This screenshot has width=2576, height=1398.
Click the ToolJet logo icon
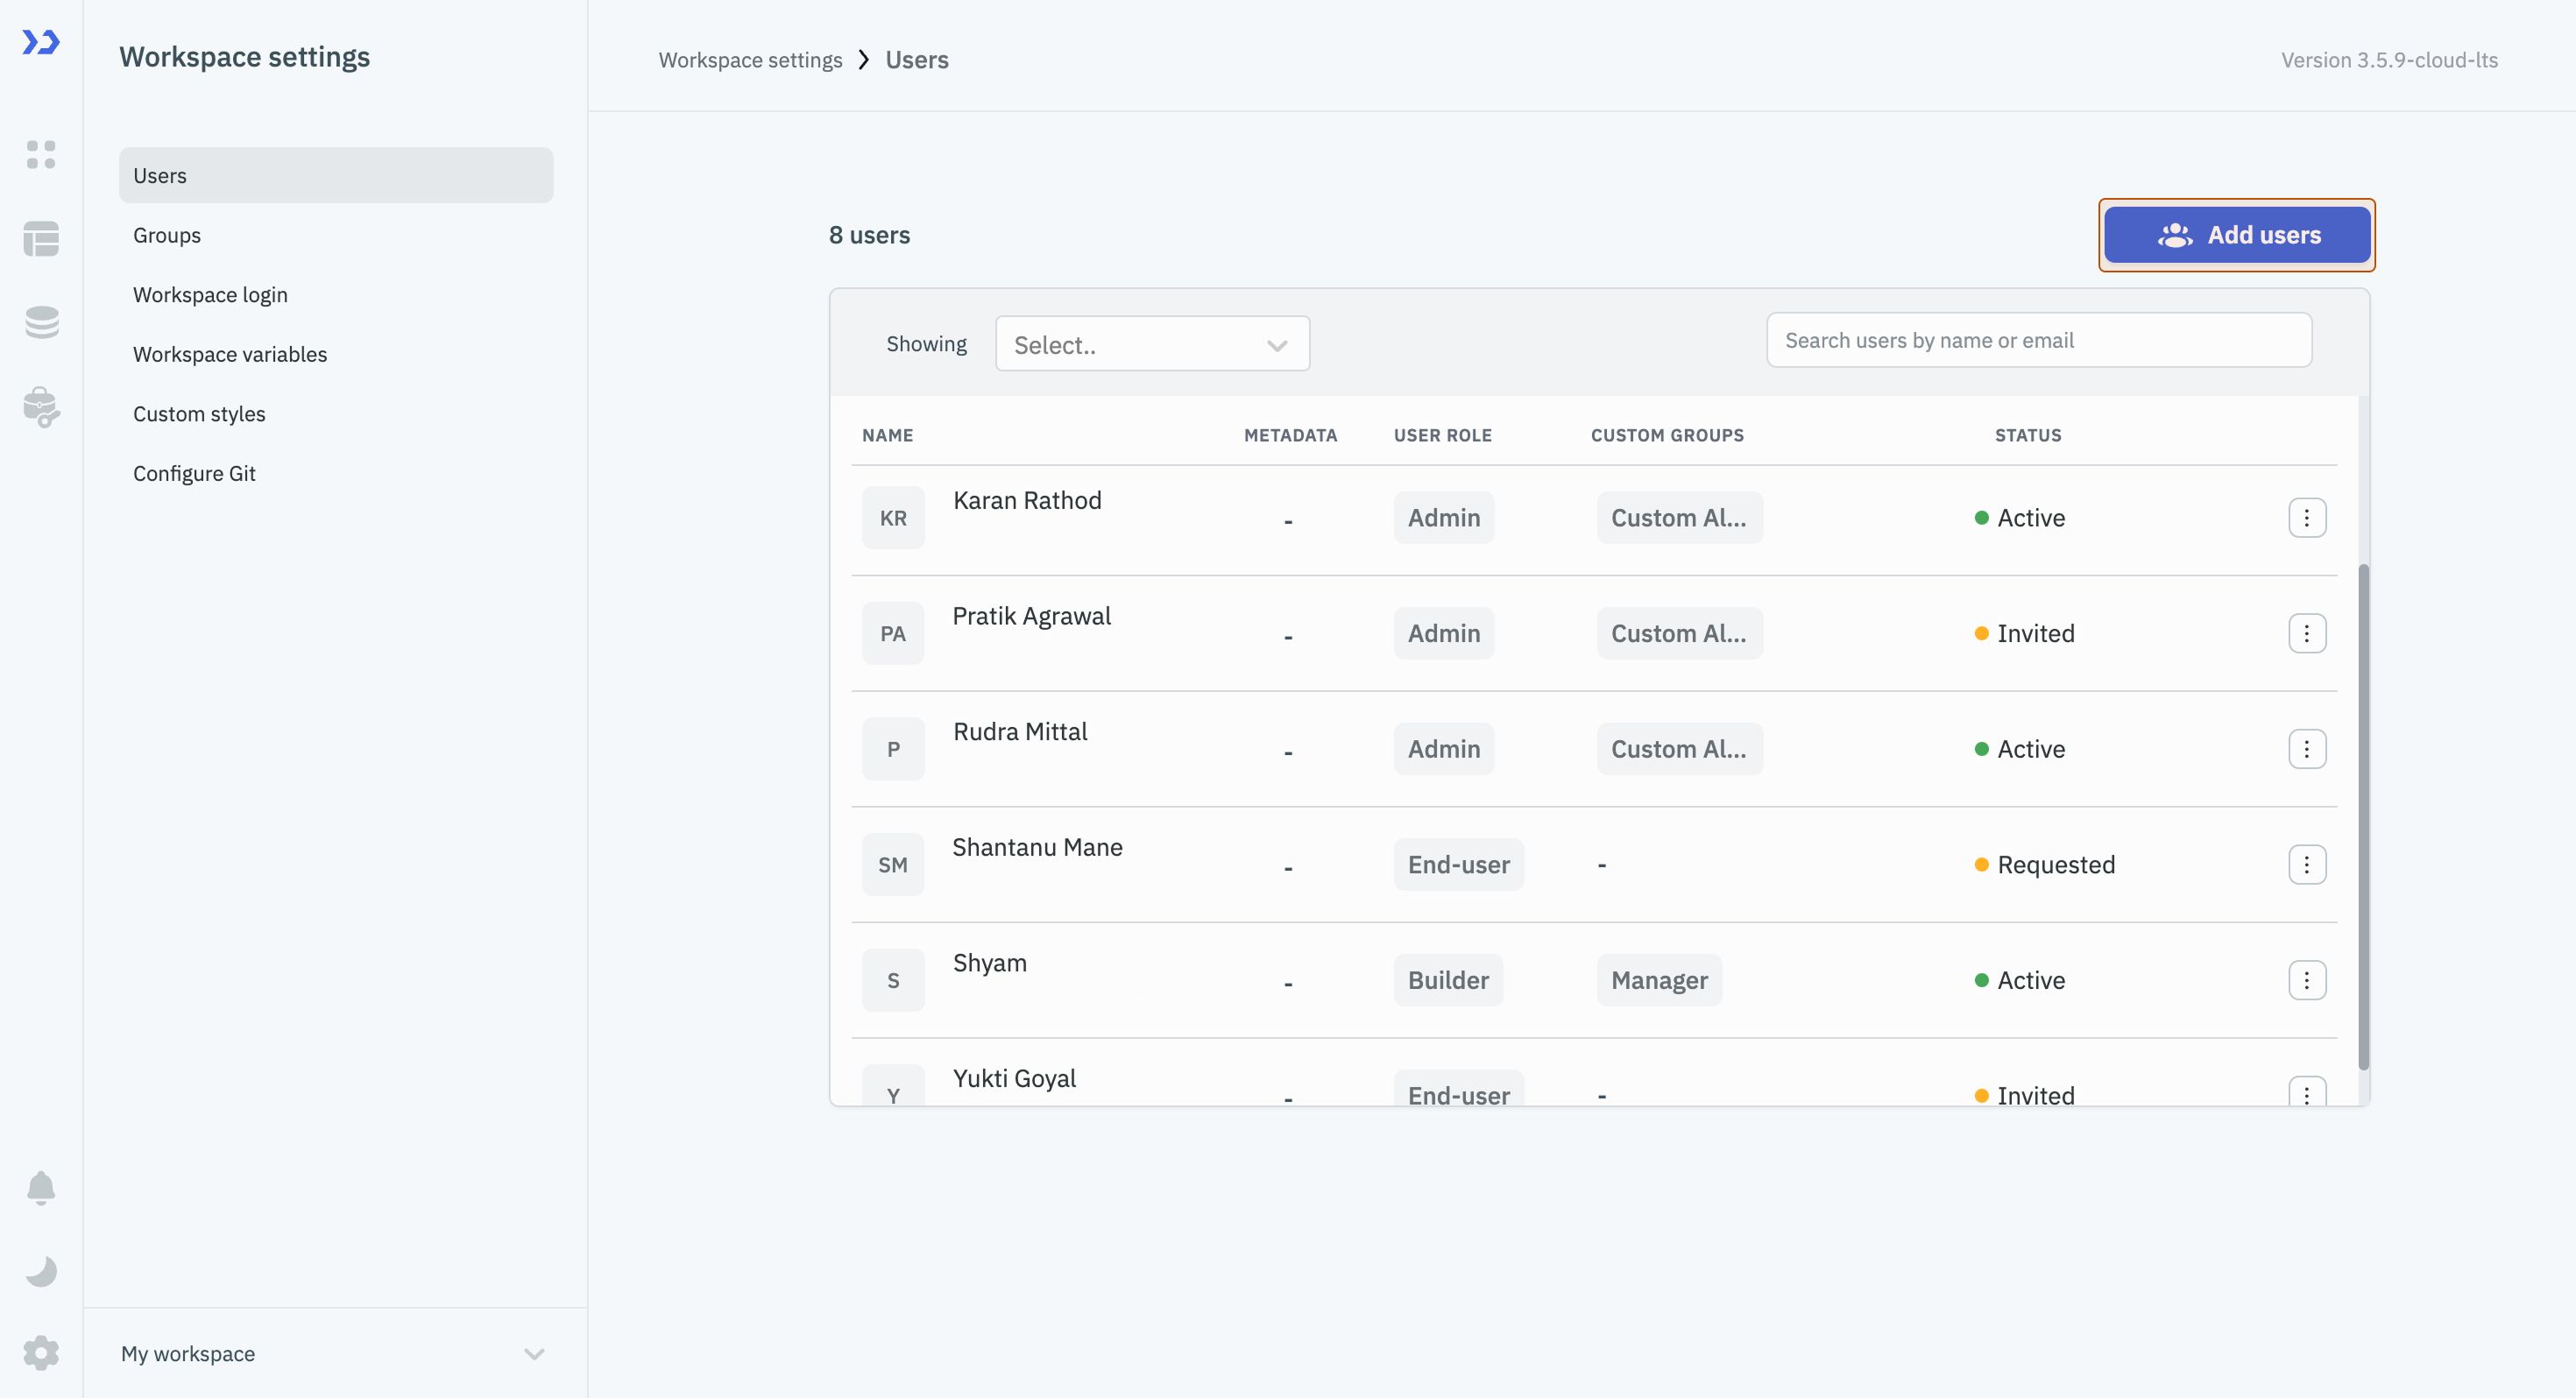41,42
